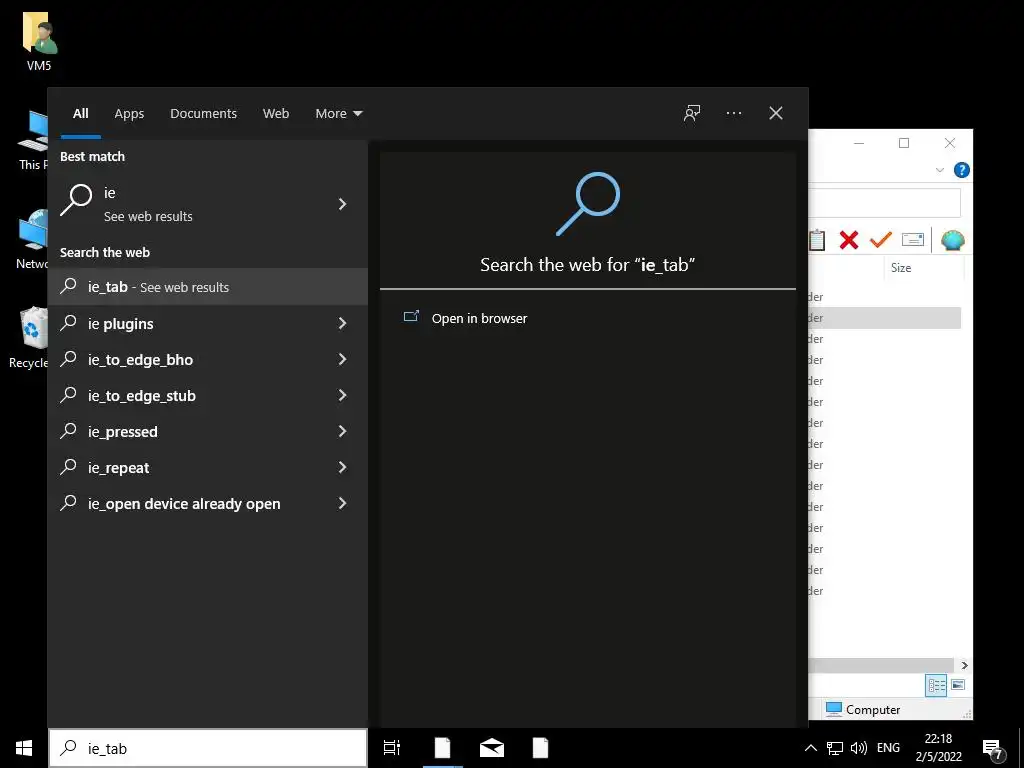The image size is (1024, 768).
Task: Open the This PC desktop icon
Action: 33,140
